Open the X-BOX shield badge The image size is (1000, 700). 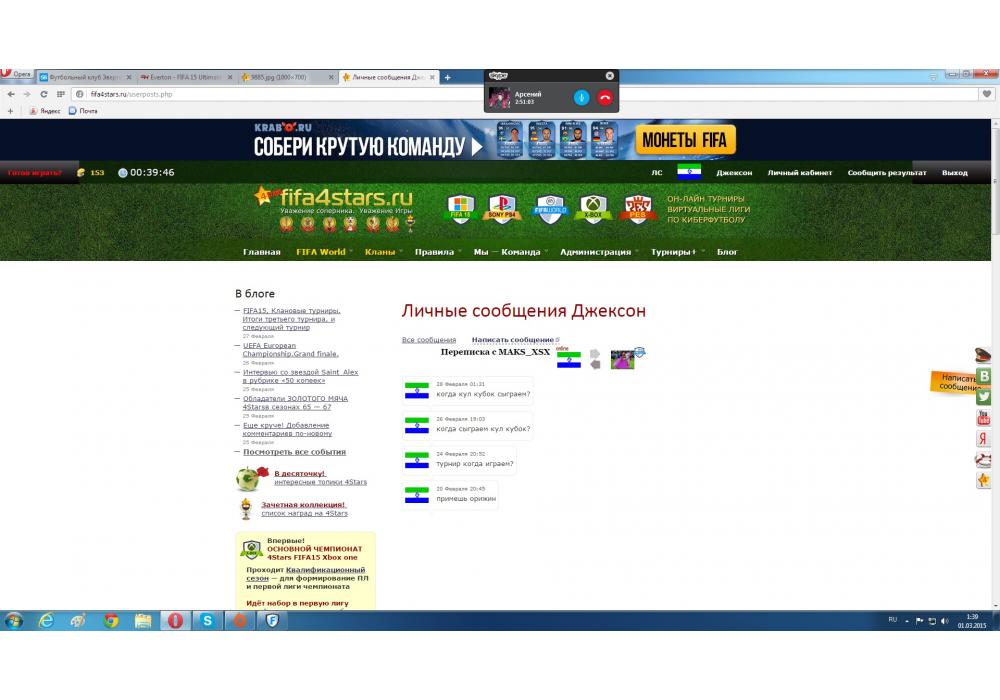point(593,209)
